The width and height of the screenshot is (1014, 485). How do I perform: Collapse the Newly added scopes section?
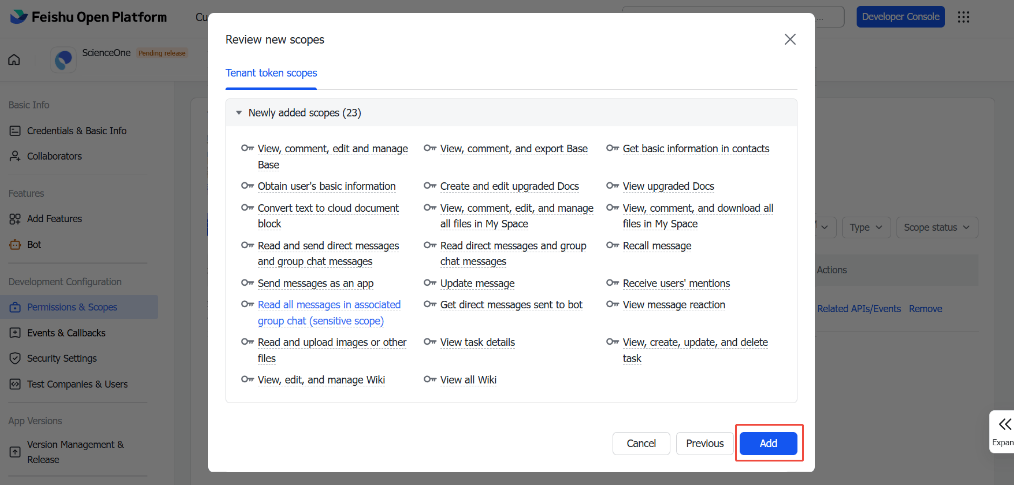239,113
